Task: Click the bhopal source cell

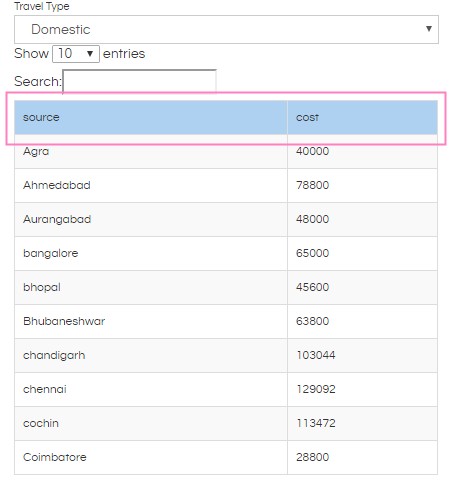Action: tap(151, 288)
